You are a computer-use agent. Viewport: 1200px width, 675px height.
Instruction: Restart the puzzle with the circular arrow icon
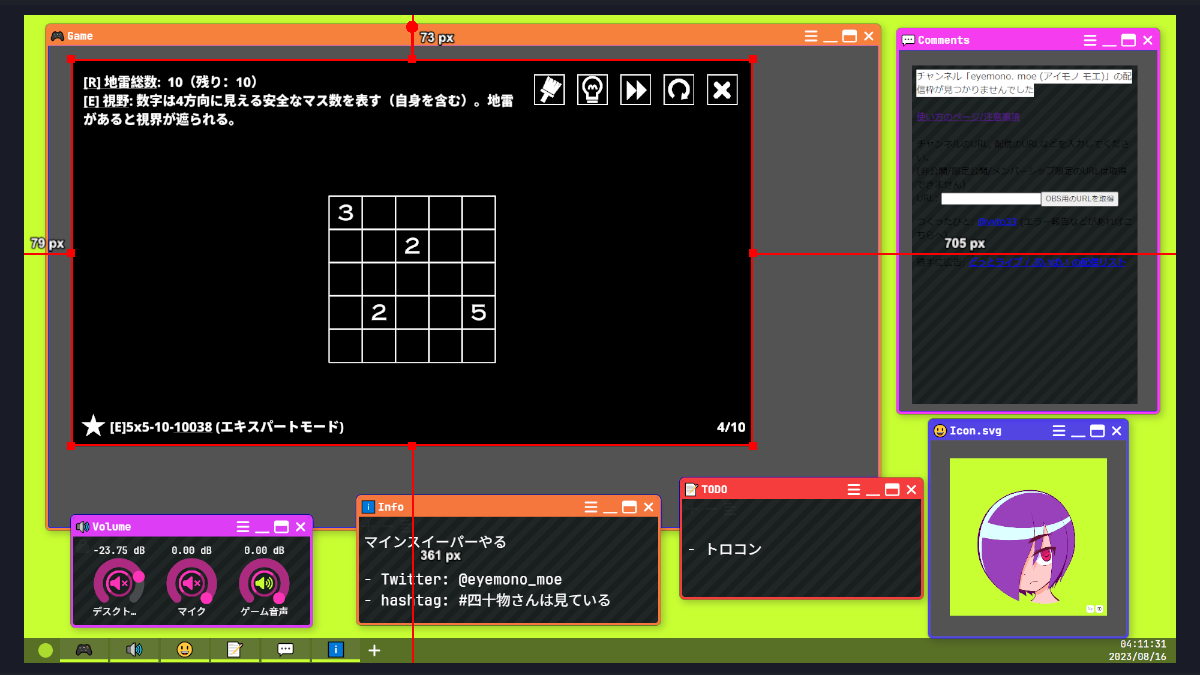(x=678, y=89)
